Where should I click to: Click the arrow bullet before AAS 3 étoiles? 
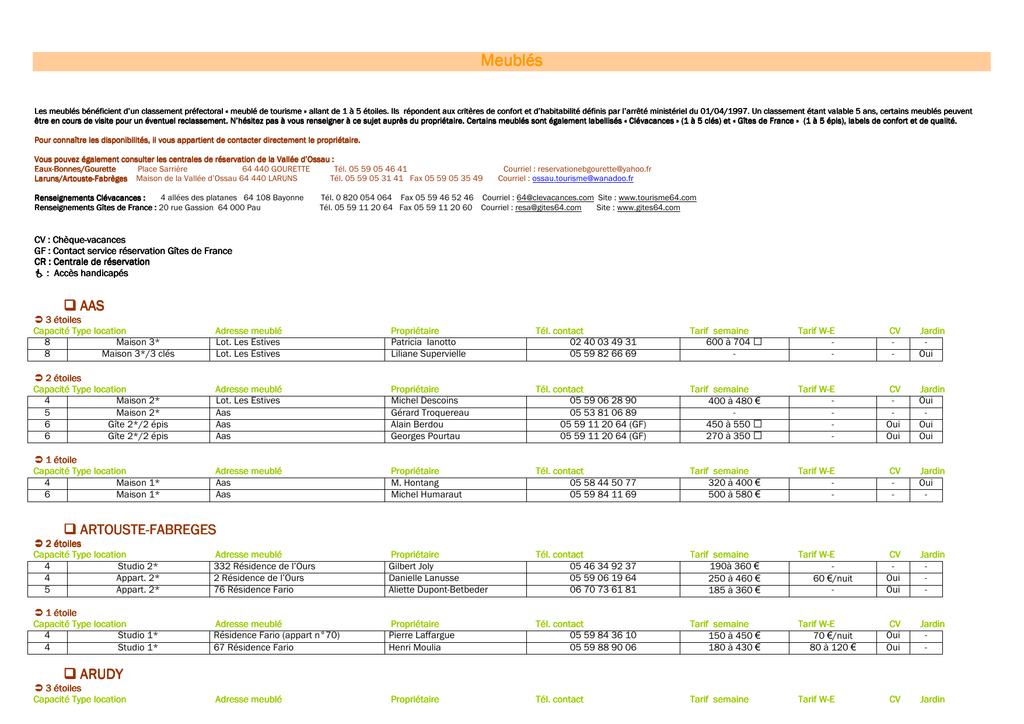pyautogui.click(x=39, y=320)
